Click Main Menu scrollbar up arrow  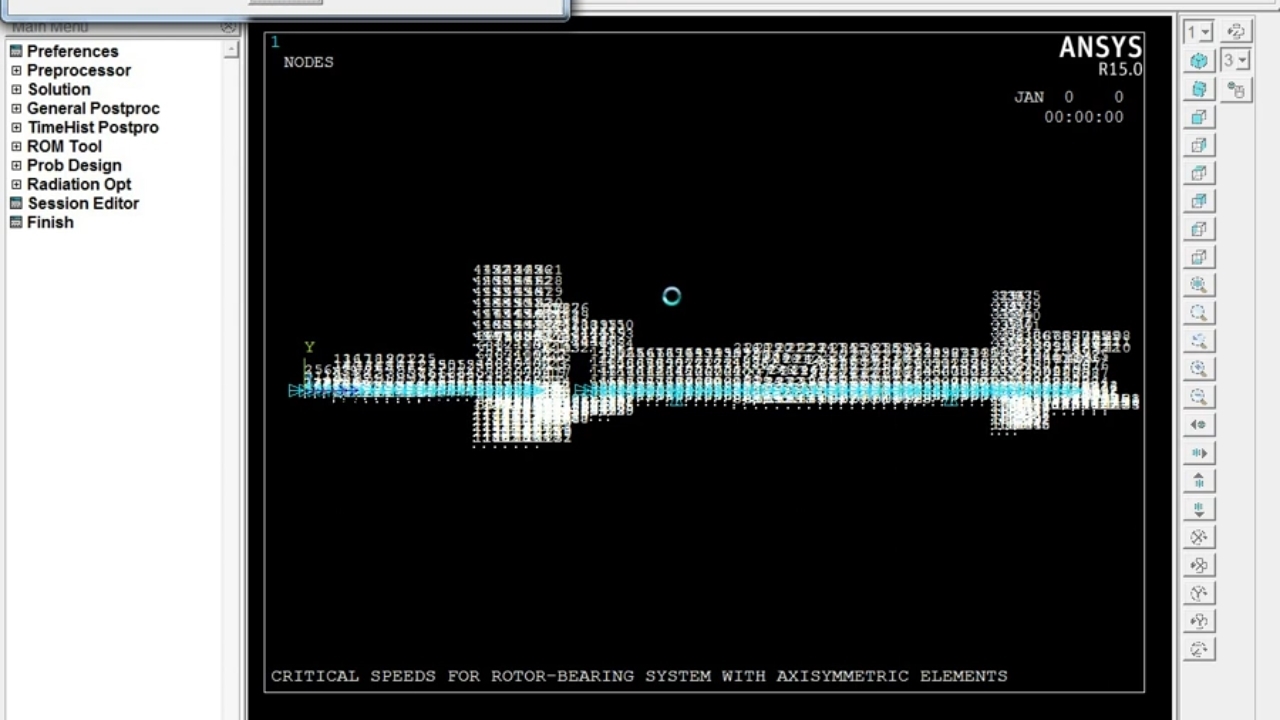pyautogui.click(x=231, y=49)
